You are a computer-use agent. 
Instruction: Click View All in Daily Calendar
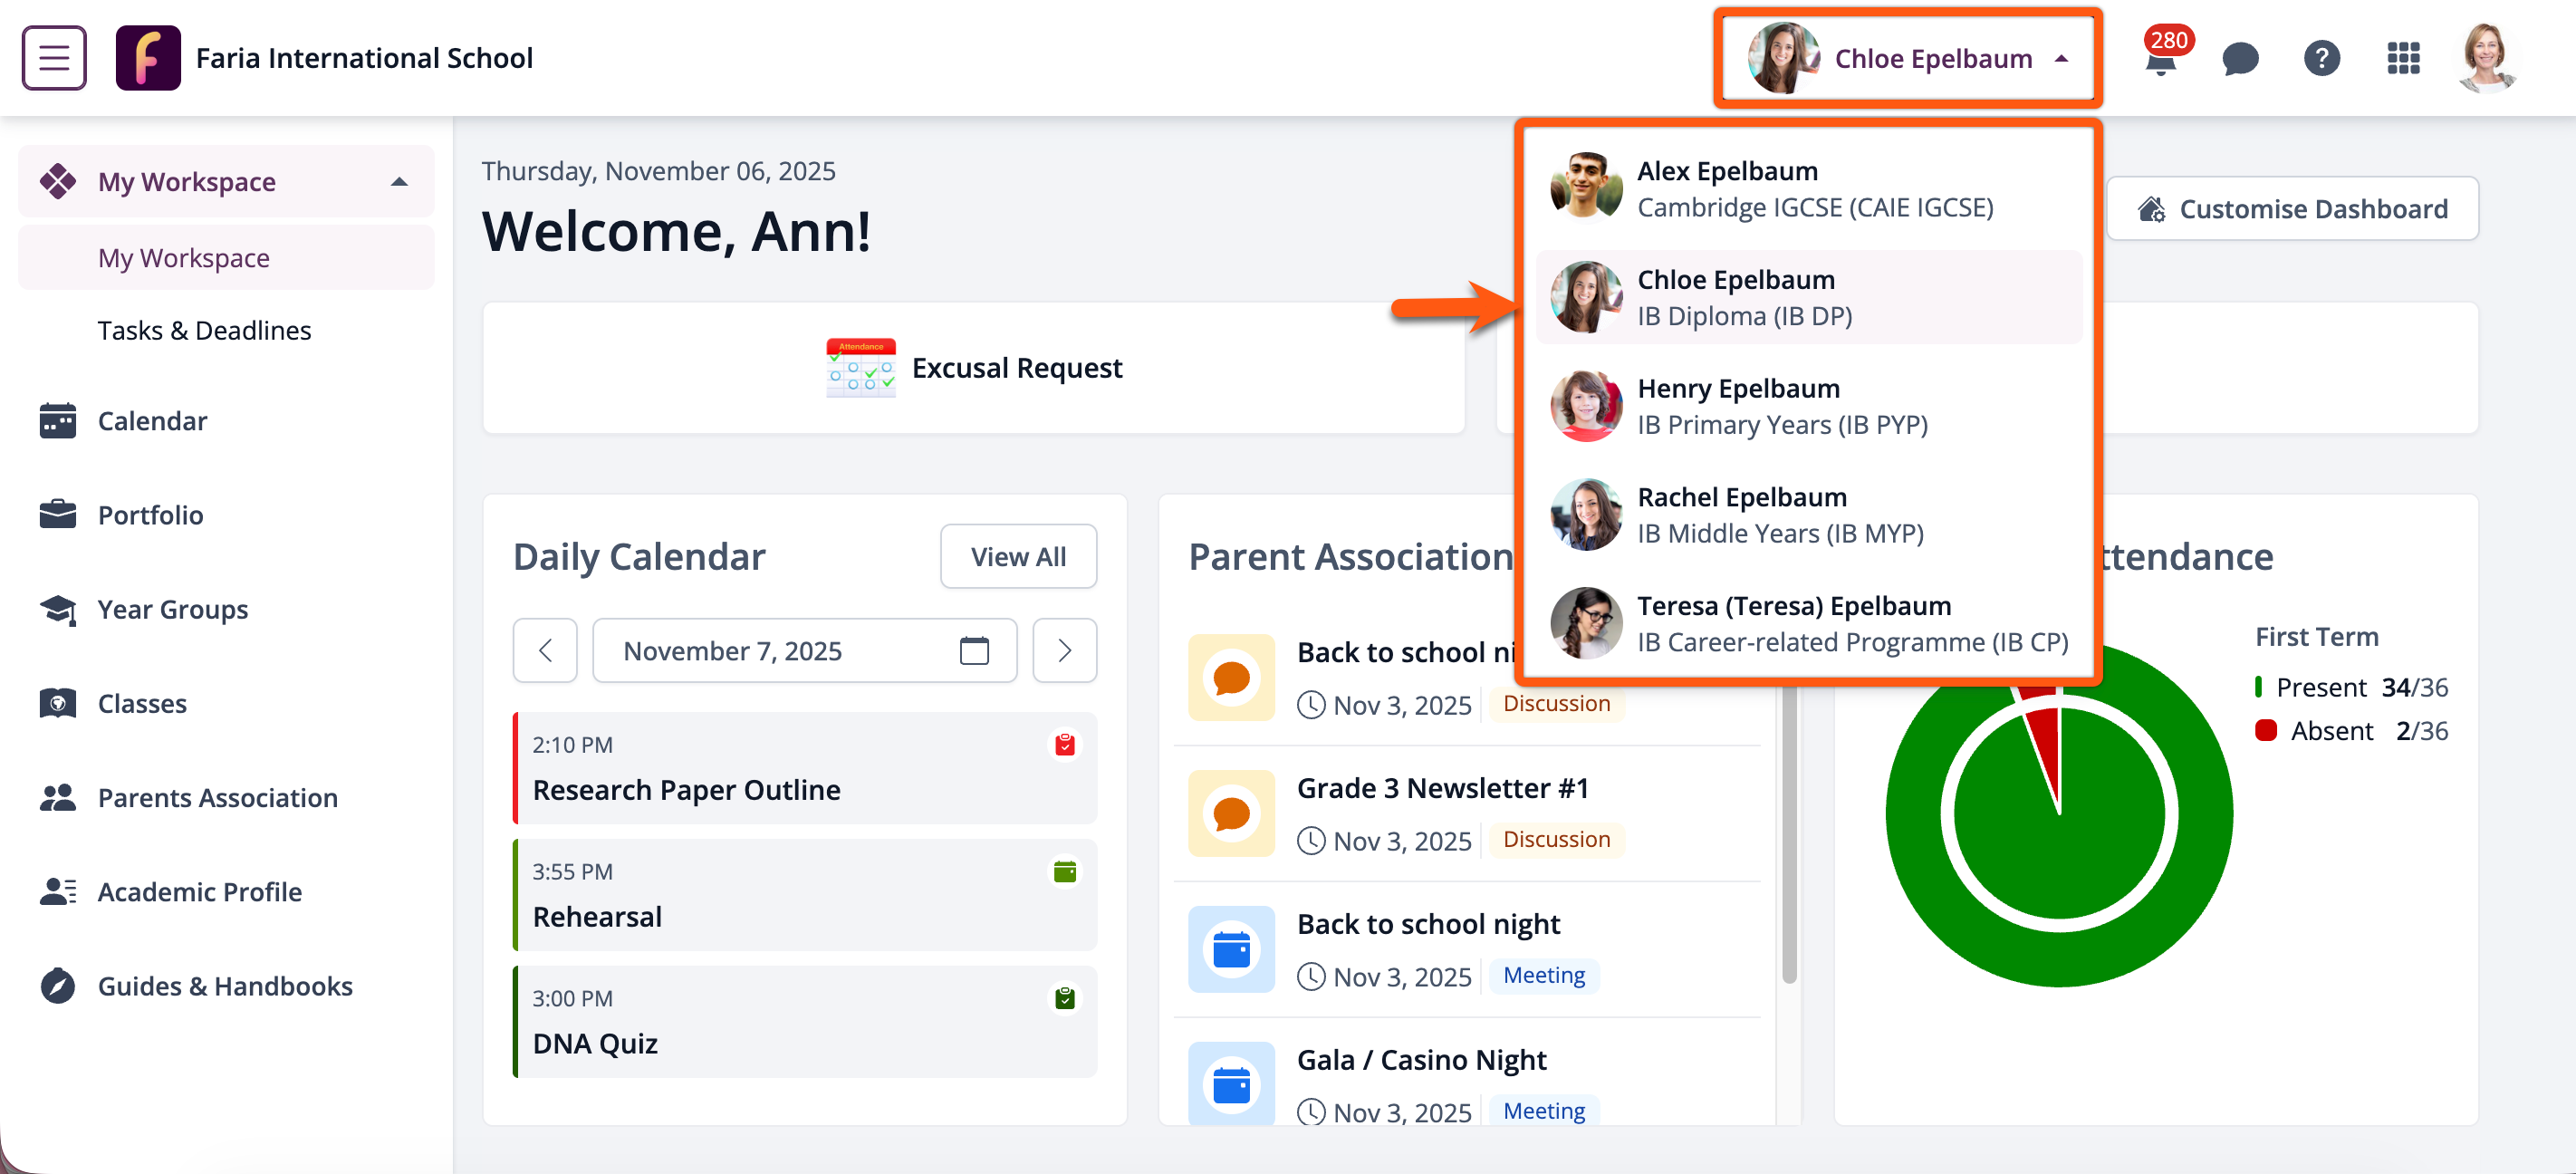coord(1017,557)
